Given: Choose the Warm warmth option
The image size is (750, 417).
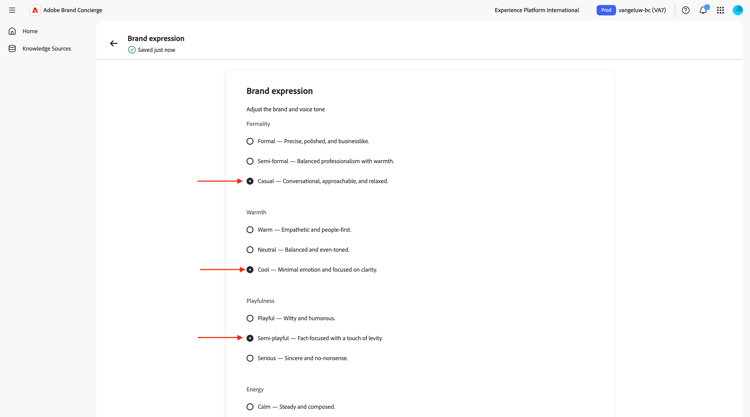Looking at the screenshot, I should tap(250, 230).
